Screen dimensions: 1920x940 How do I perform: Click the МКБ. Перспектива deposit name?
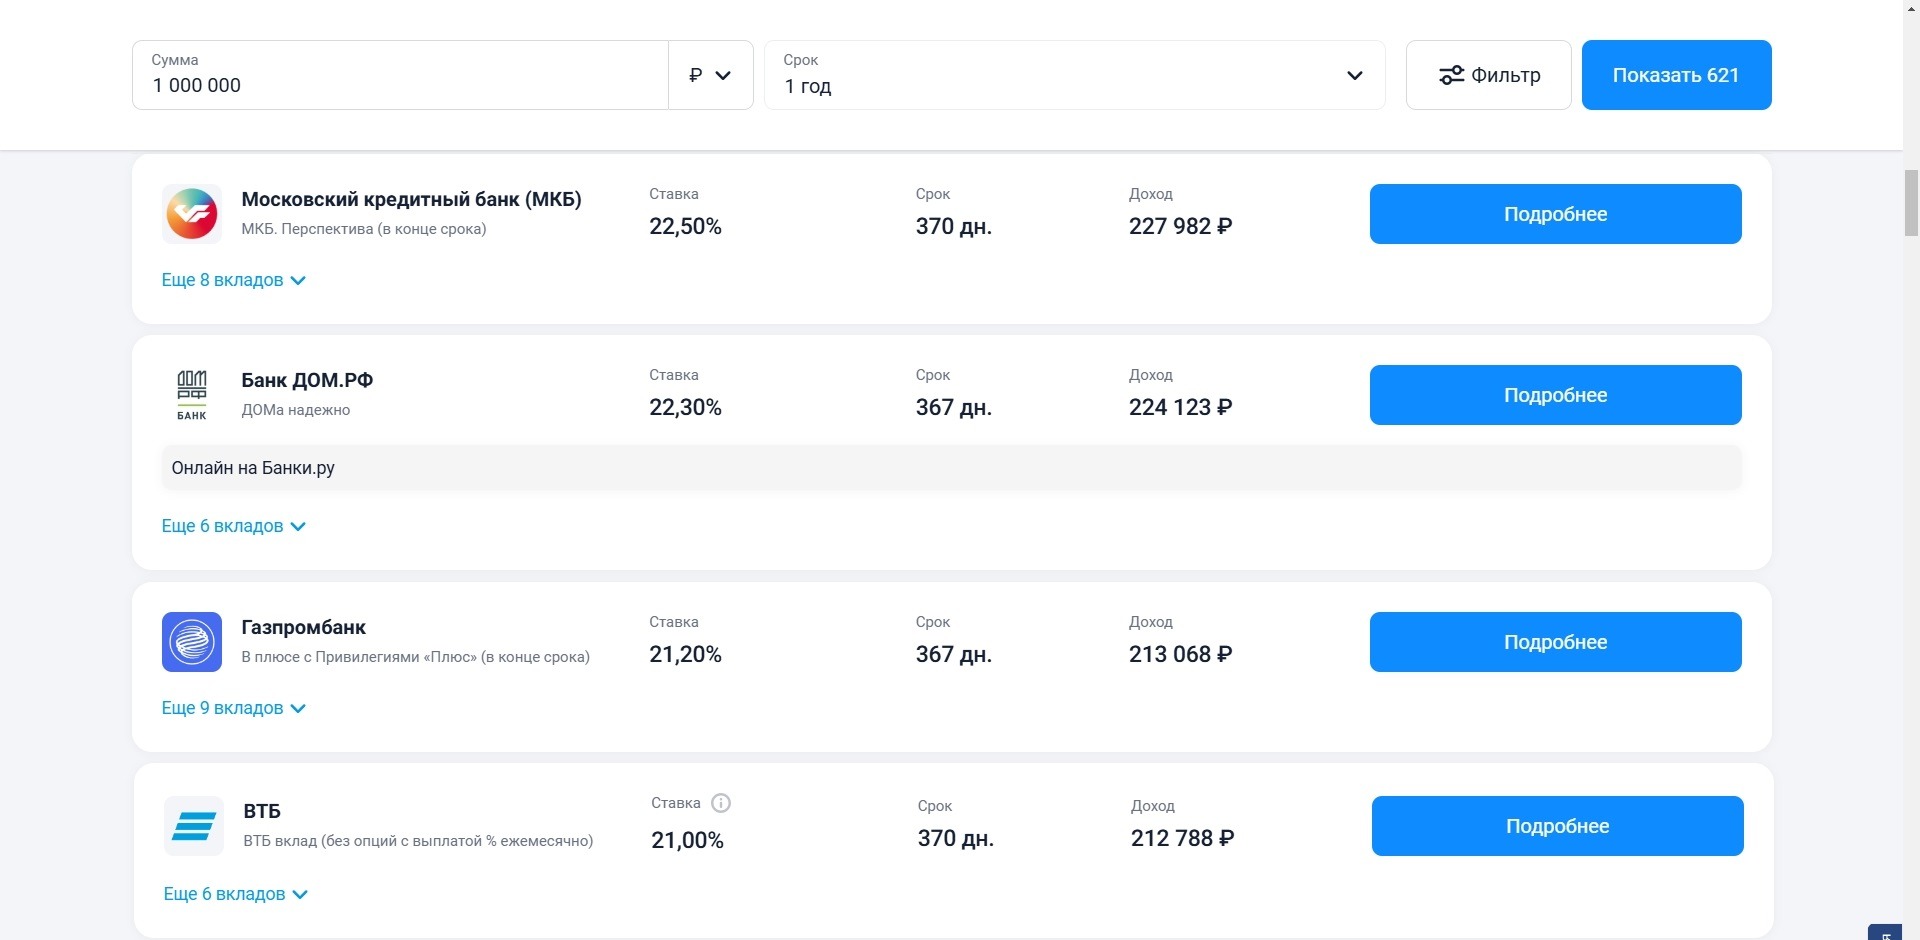pyautogui.click(x=364, y=229)
